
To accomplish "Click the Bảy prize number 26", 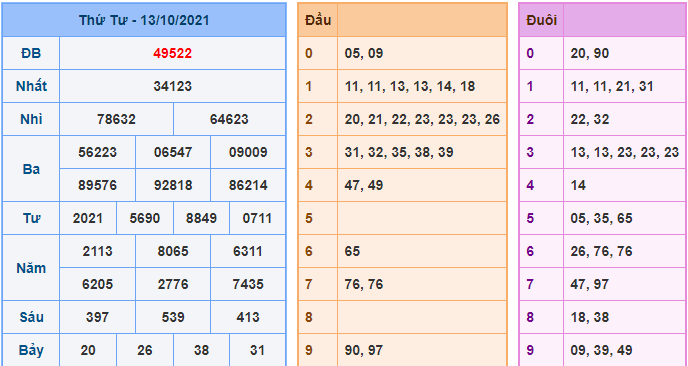I will [145, 350].
